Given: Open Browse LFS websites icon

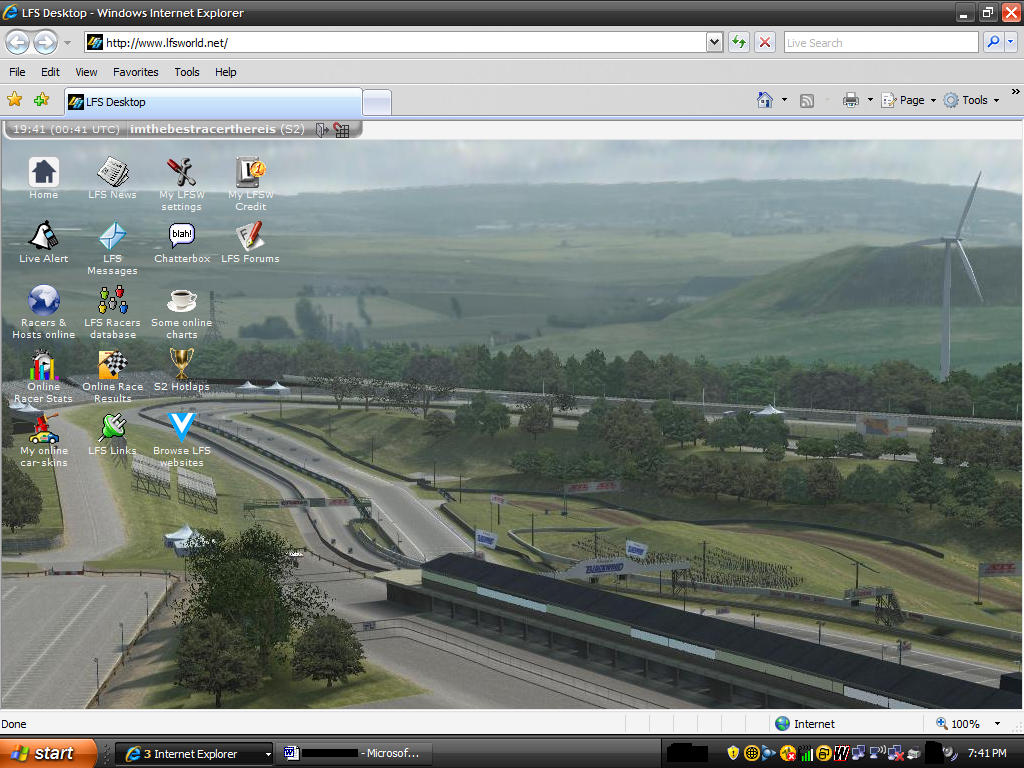Looking at the screenshot, I should (x=182, y=440).
